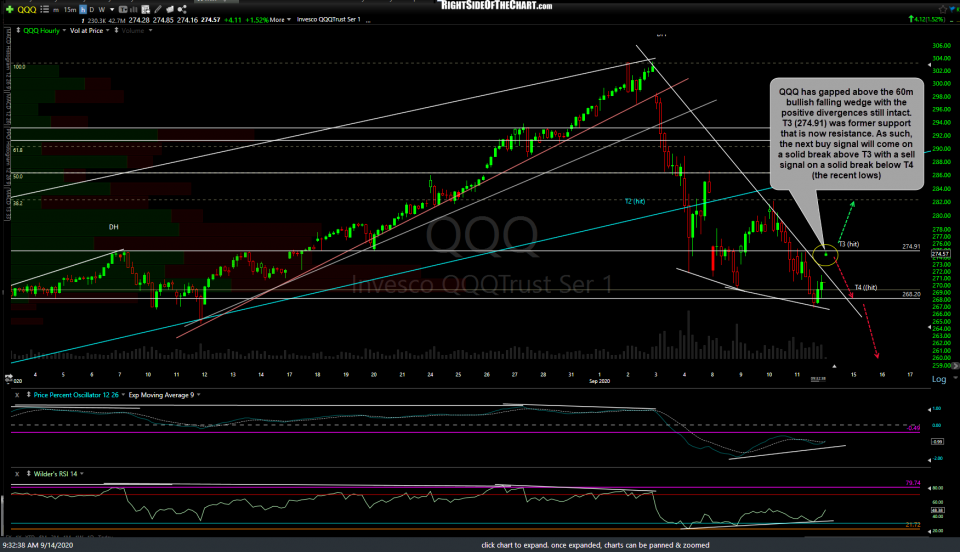Click the T4 (hit) target label
Image resolution: width=960 pixels, height=552 pixels.
pos(866,288)
